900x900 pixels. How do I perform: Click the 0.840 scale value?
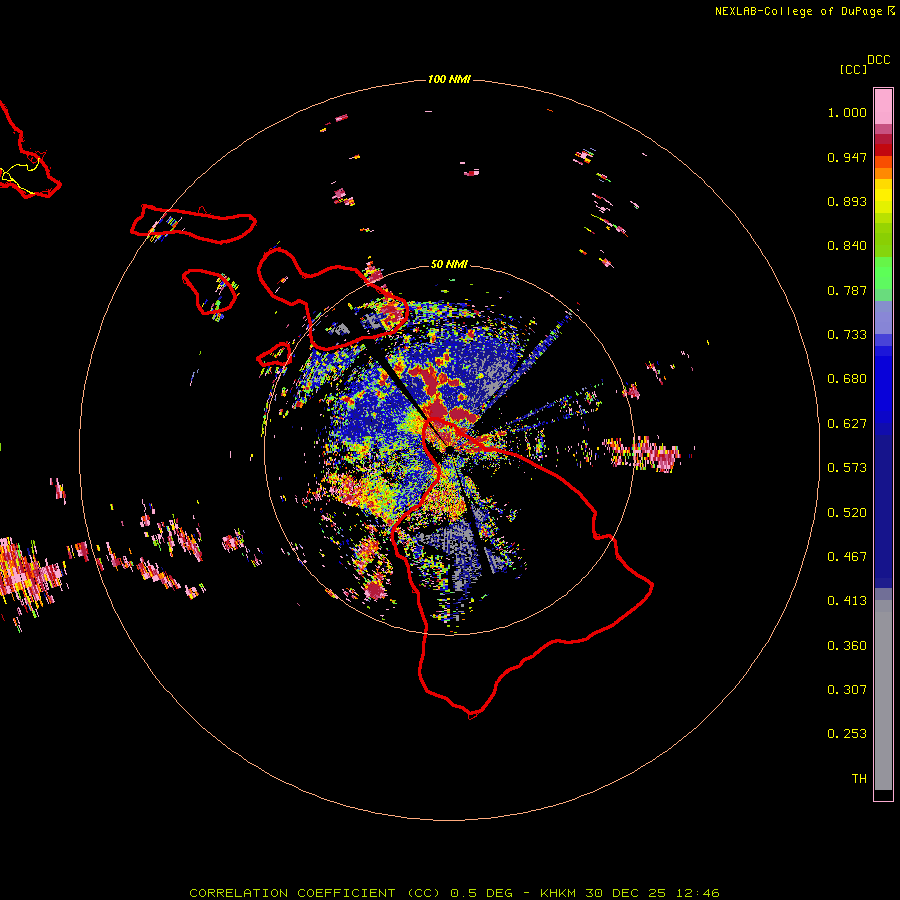coord(847,246)
